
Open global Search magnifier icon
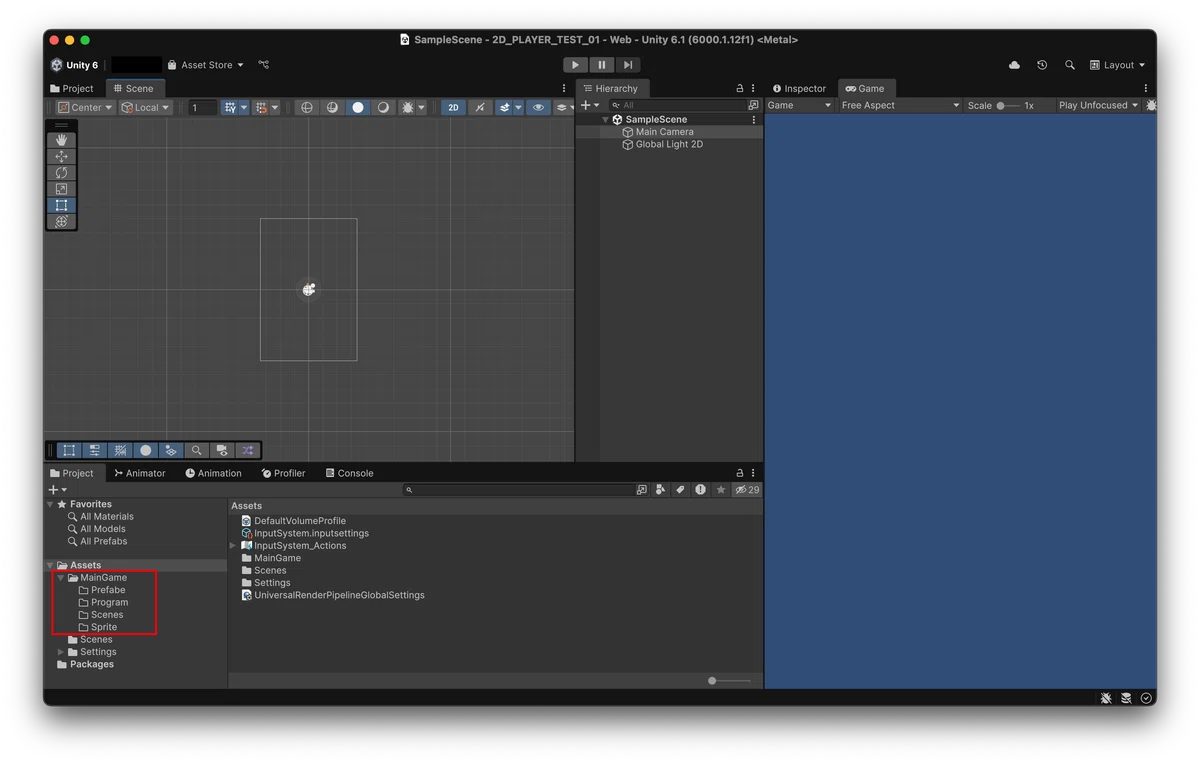[x=1070, y=65]
